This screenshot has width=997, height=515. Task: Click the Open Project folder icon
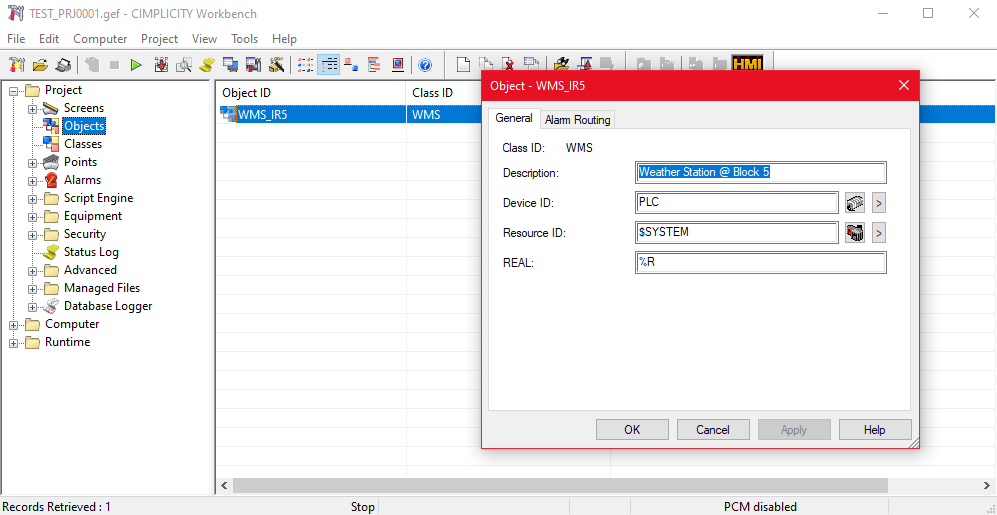click(40, 64)
